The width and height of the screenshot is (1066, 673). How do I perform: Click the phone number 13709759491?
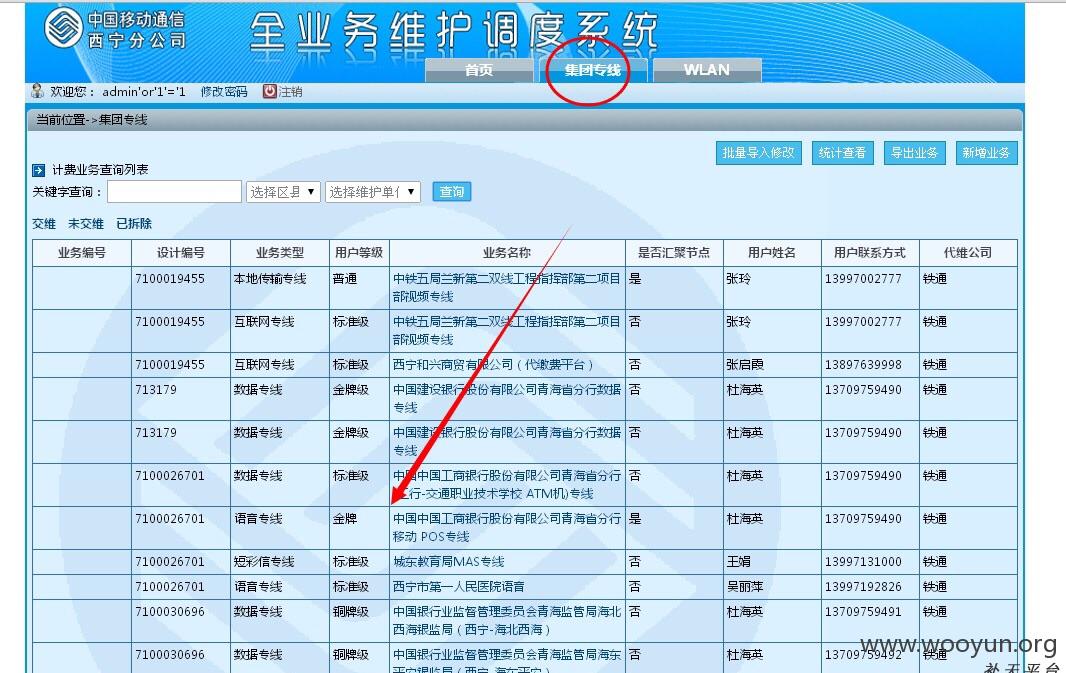point(863,612)
